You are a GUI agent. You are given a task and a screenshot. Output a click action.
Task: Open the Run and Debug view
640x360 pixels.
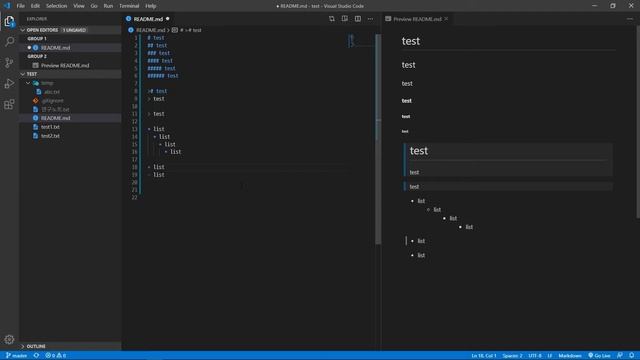(x=9, y=83)
